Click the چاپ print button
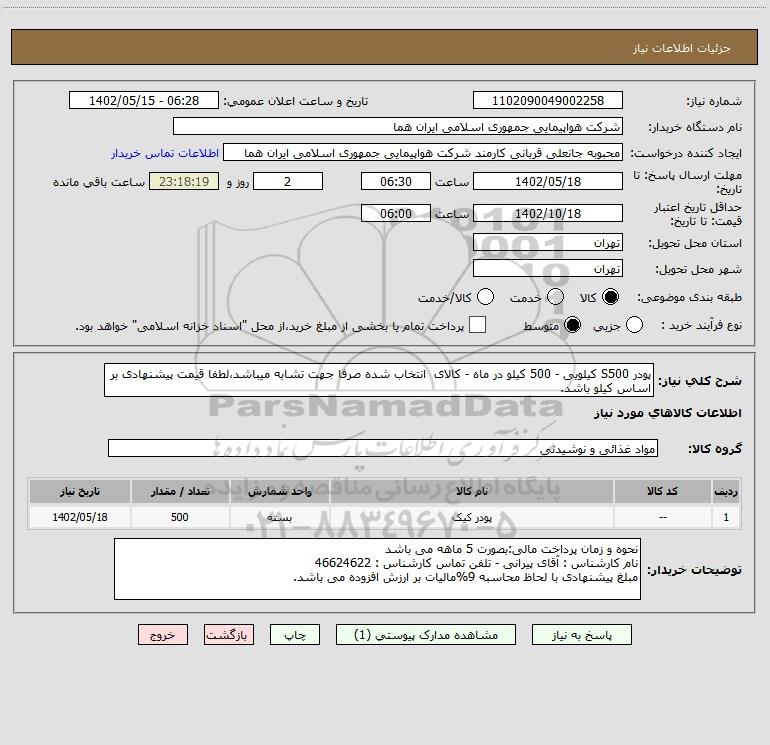The height and width of the screenshot is (745, 770). point(295,635)
